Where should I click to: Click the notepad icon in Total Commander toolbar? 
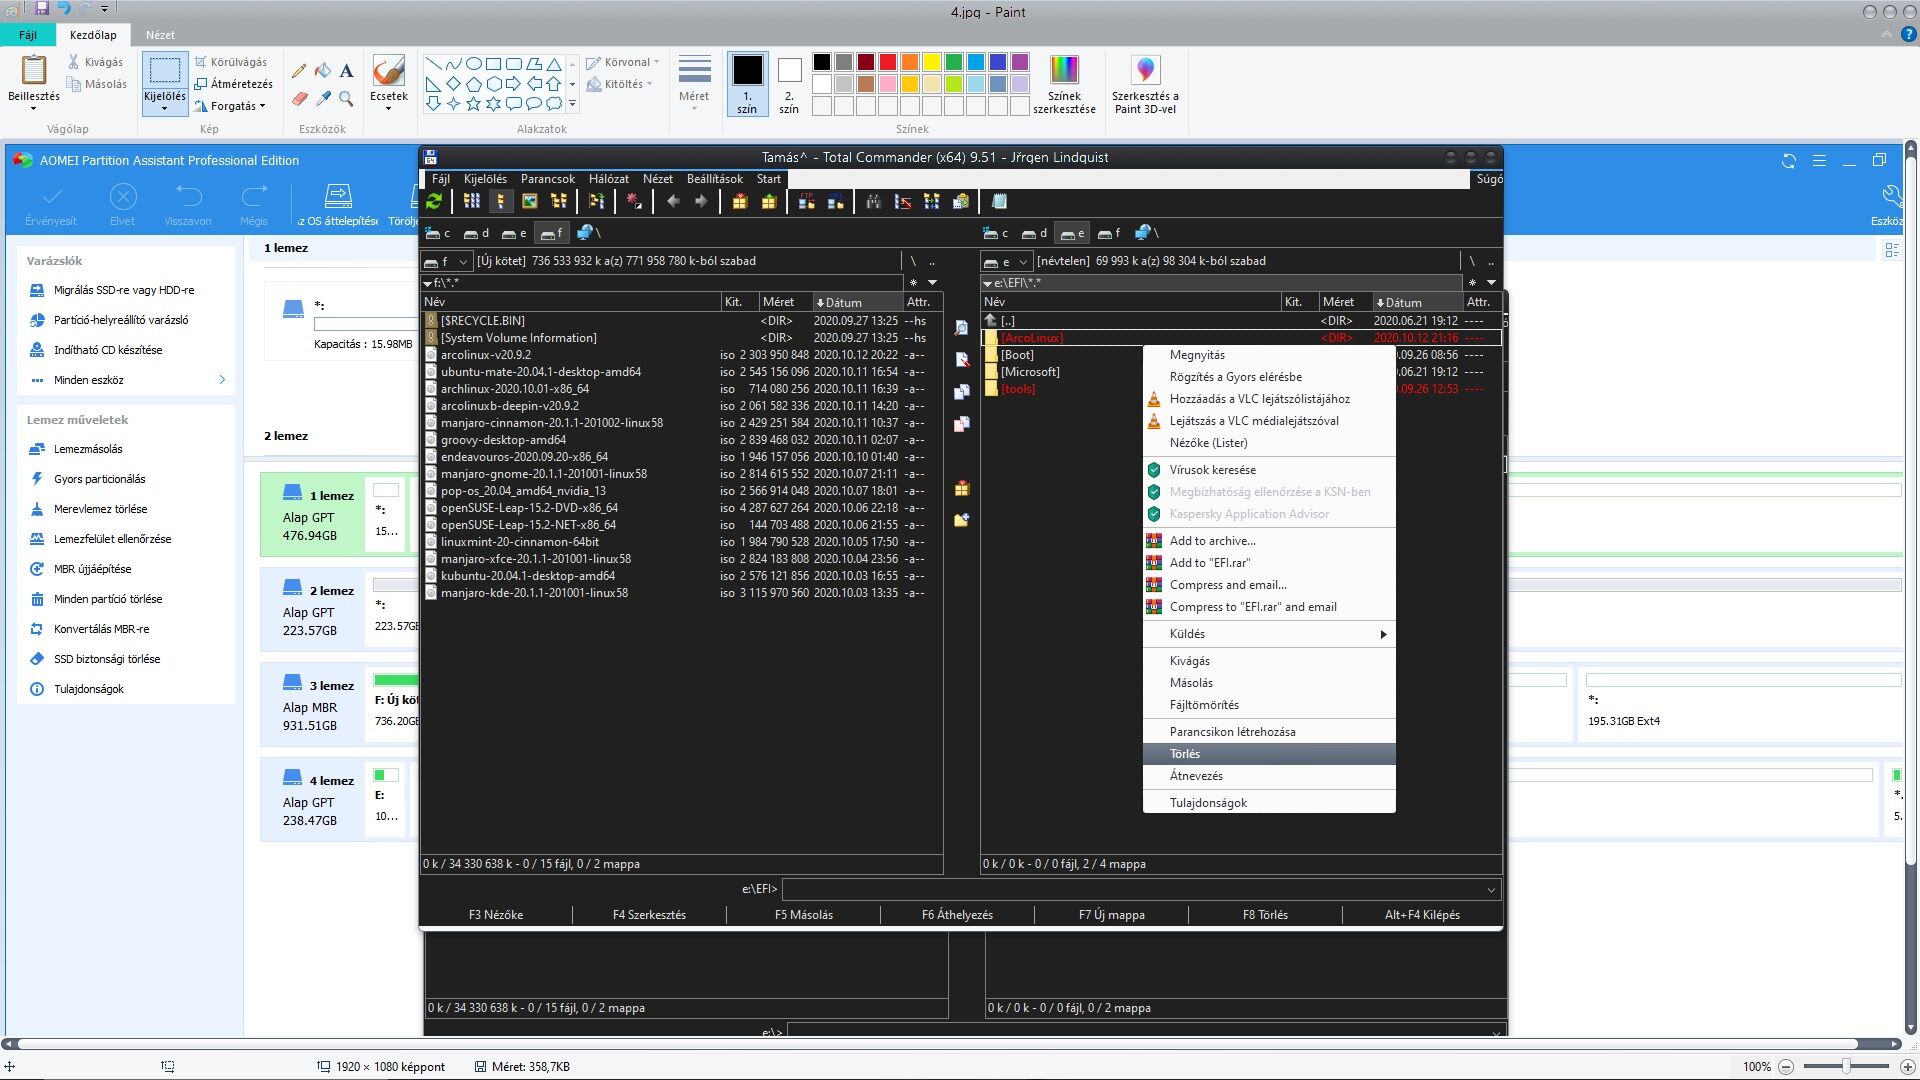(998, 201)
